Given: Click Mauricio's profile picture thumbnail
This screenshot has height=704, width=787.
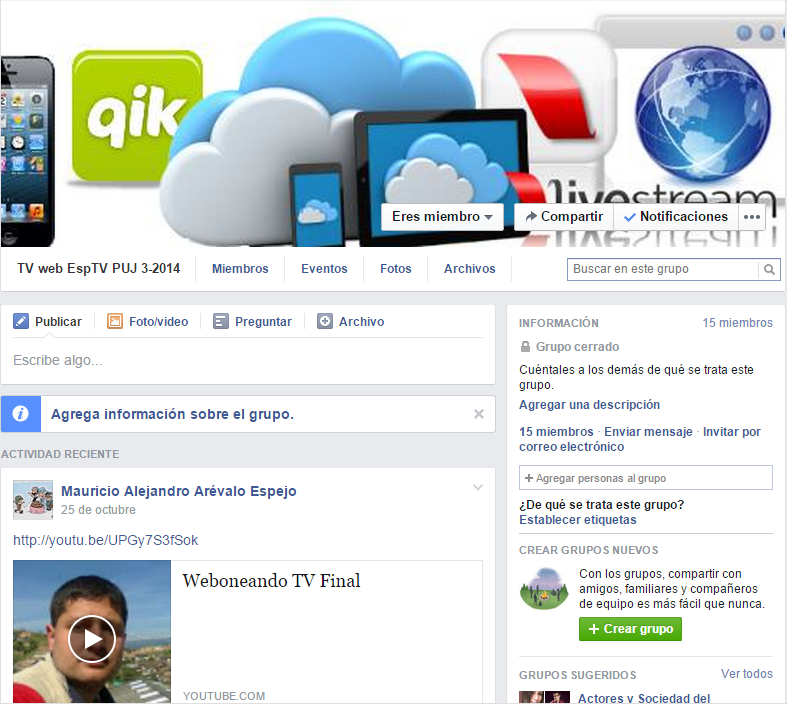Looking at the screenshot, I should coord(33,500).
